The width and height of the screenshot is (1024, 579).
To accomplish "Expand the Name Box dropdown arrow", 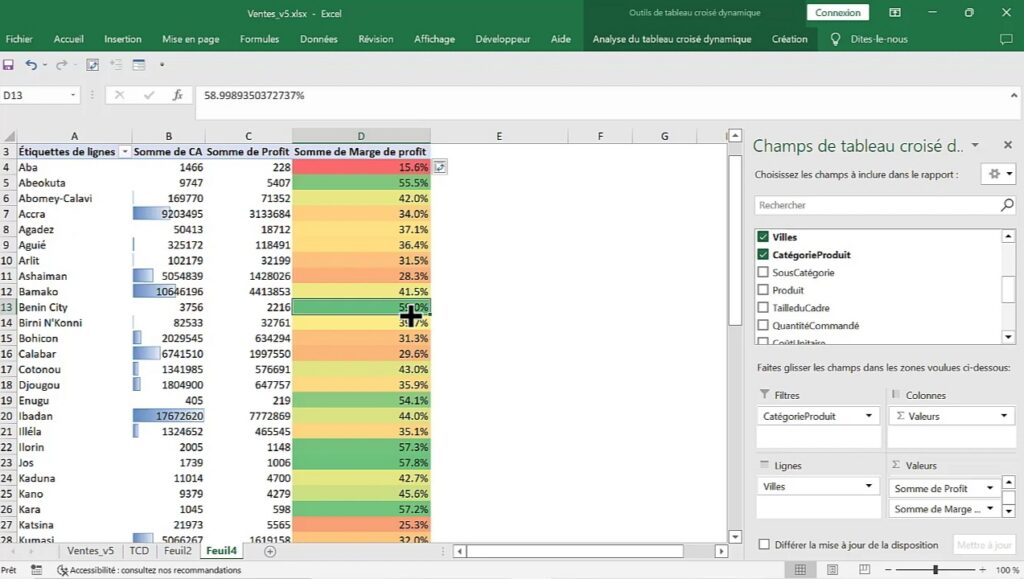I will (x=73, y=95).
